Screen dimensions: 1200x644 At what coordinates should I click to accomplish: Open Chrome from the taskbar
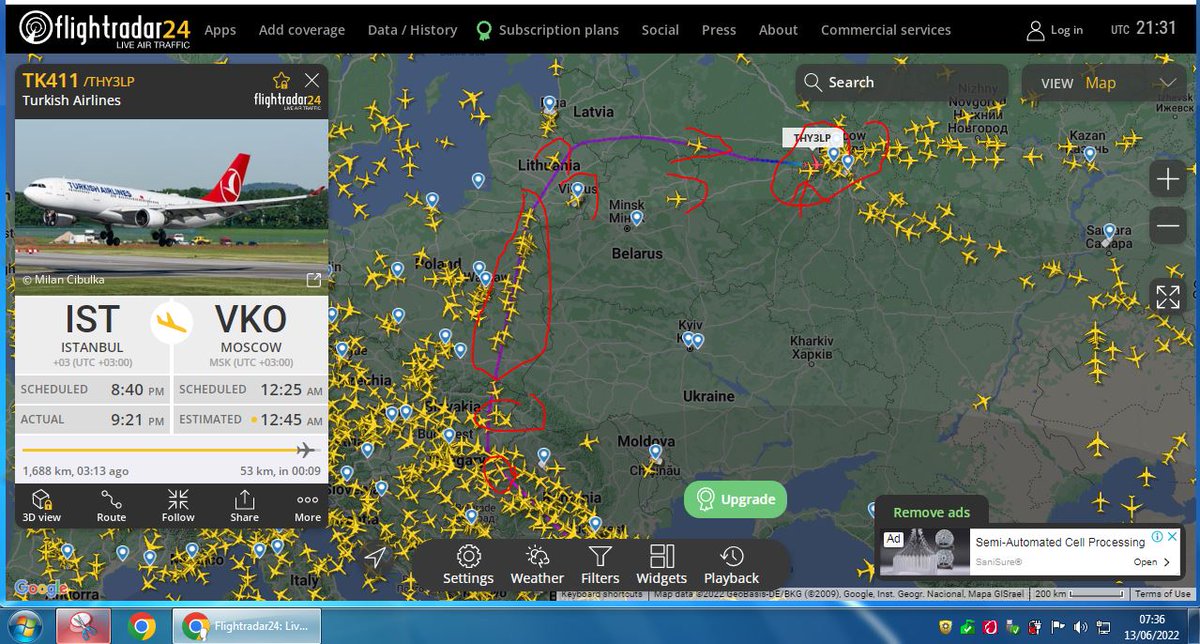pos(142,627)
